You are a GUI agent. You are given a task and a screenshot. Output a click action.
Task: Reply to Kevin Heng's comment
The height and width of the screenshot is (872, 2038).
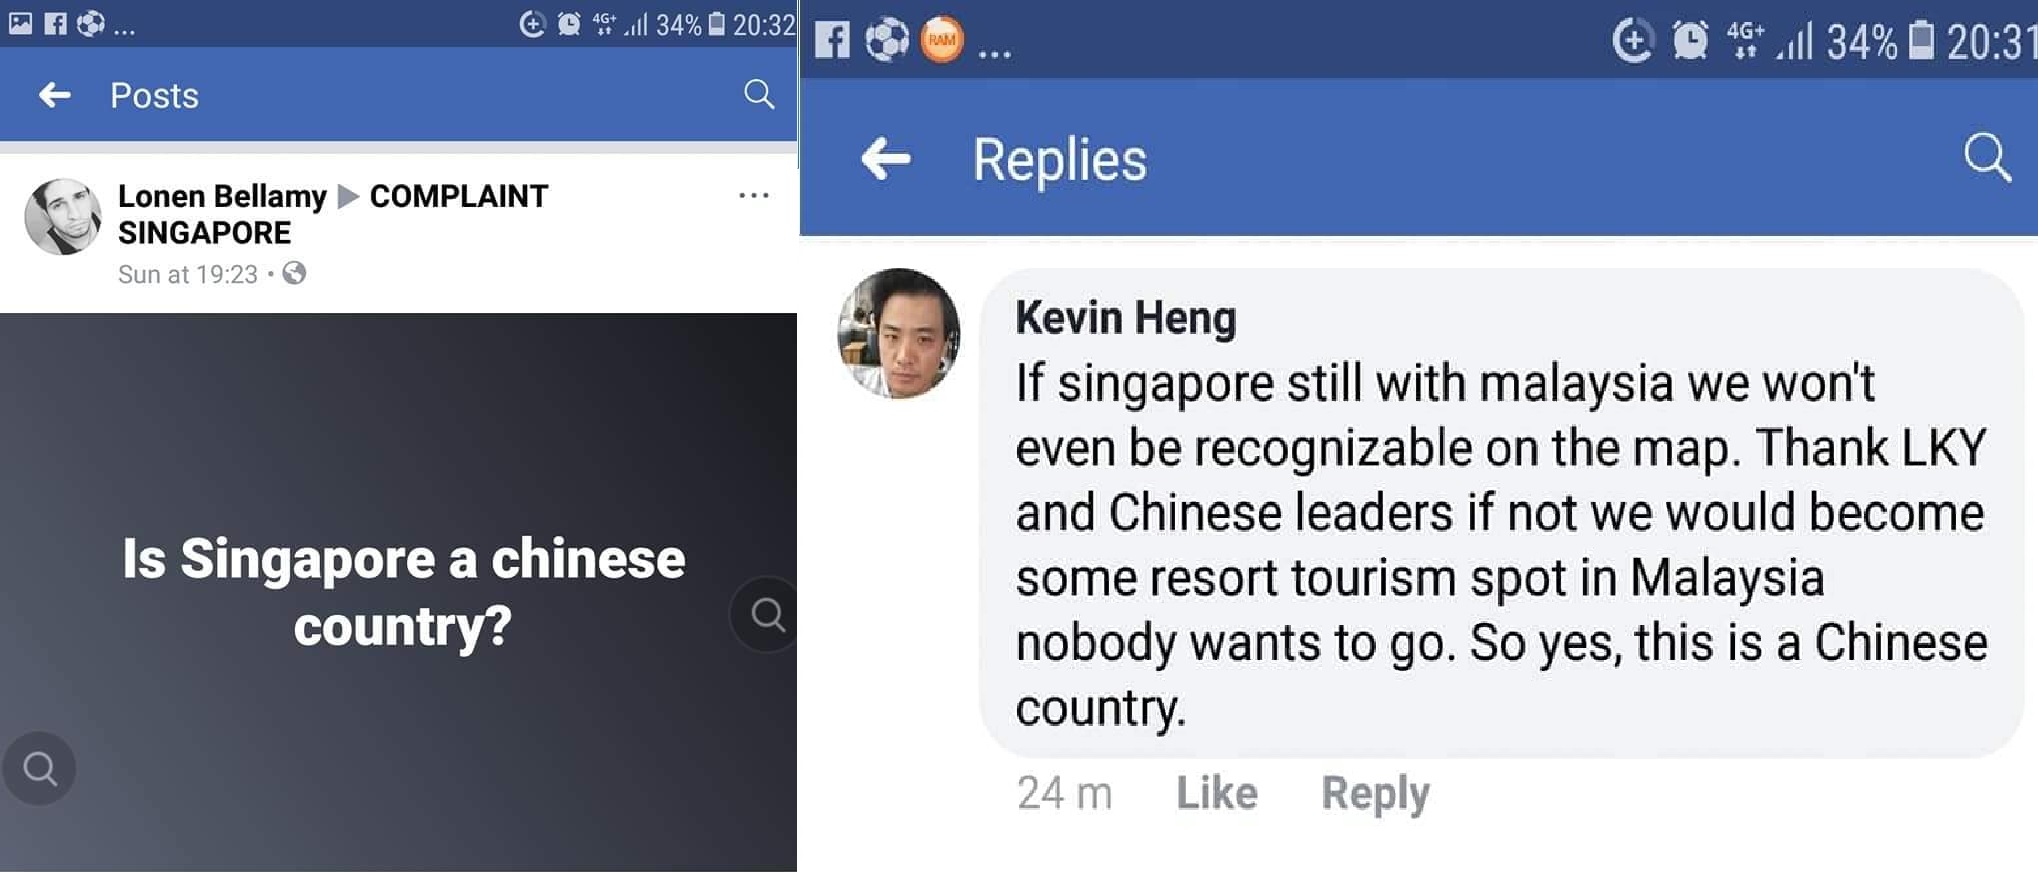point(1375,793)
